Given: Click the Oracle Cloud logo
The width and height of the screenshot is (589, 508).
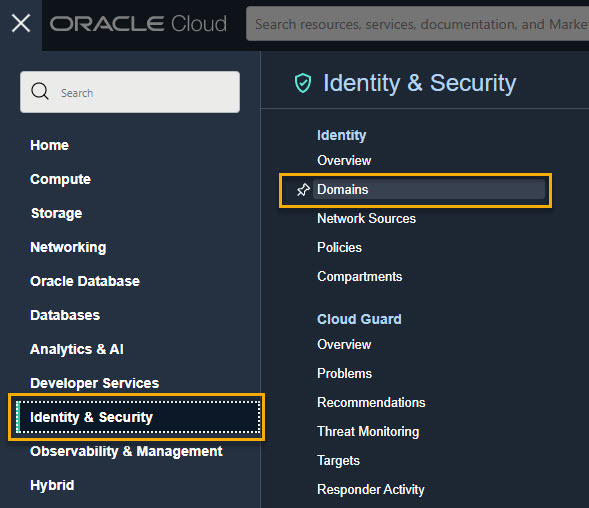Looking at the screenshot, I should pos(138,24).
